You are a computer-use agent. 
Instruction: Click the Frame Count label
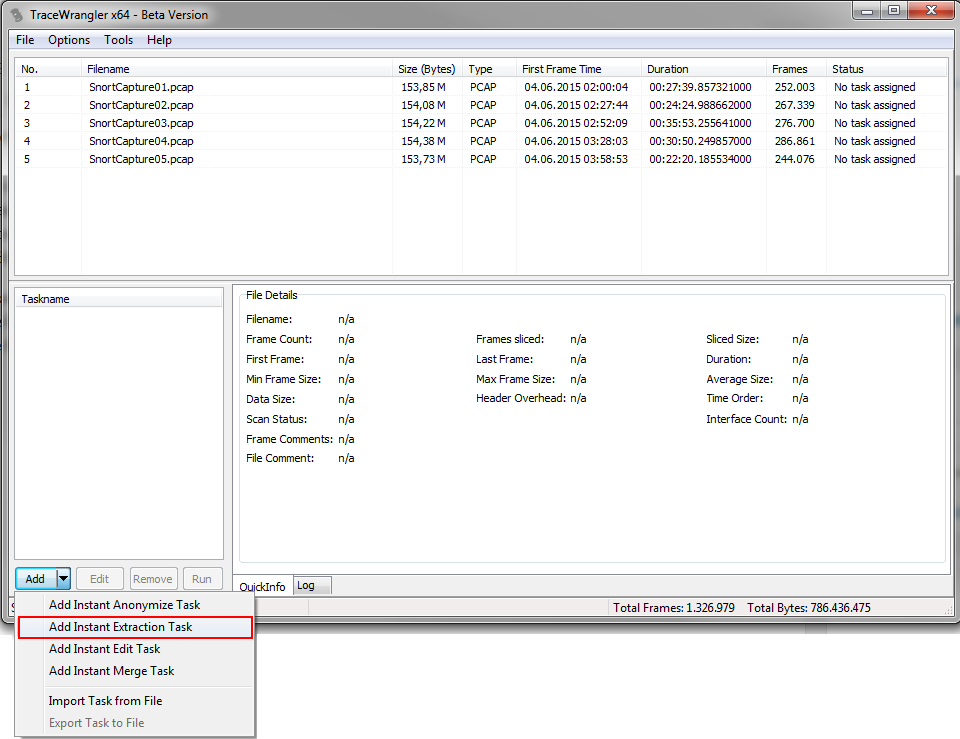pyautogui.click(x=279, y=339)
